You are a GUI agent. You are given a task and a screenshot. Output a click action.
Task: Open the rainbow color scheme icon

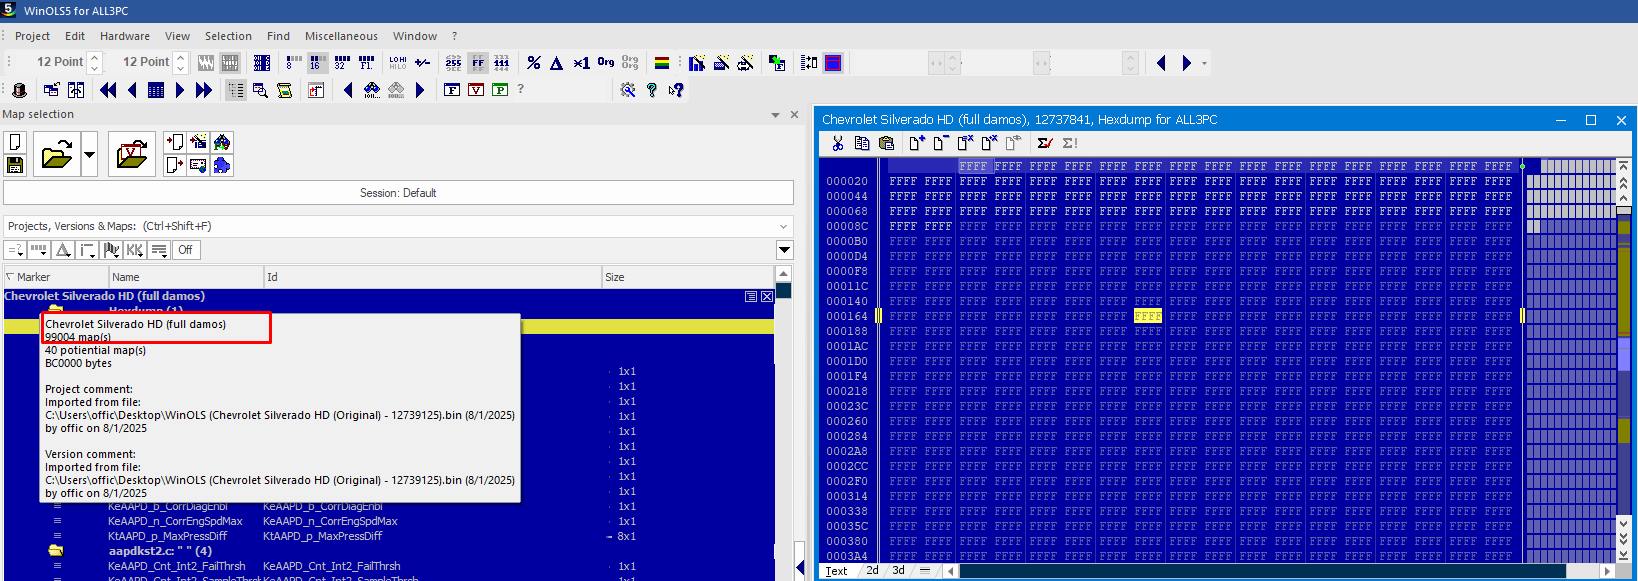661,63
